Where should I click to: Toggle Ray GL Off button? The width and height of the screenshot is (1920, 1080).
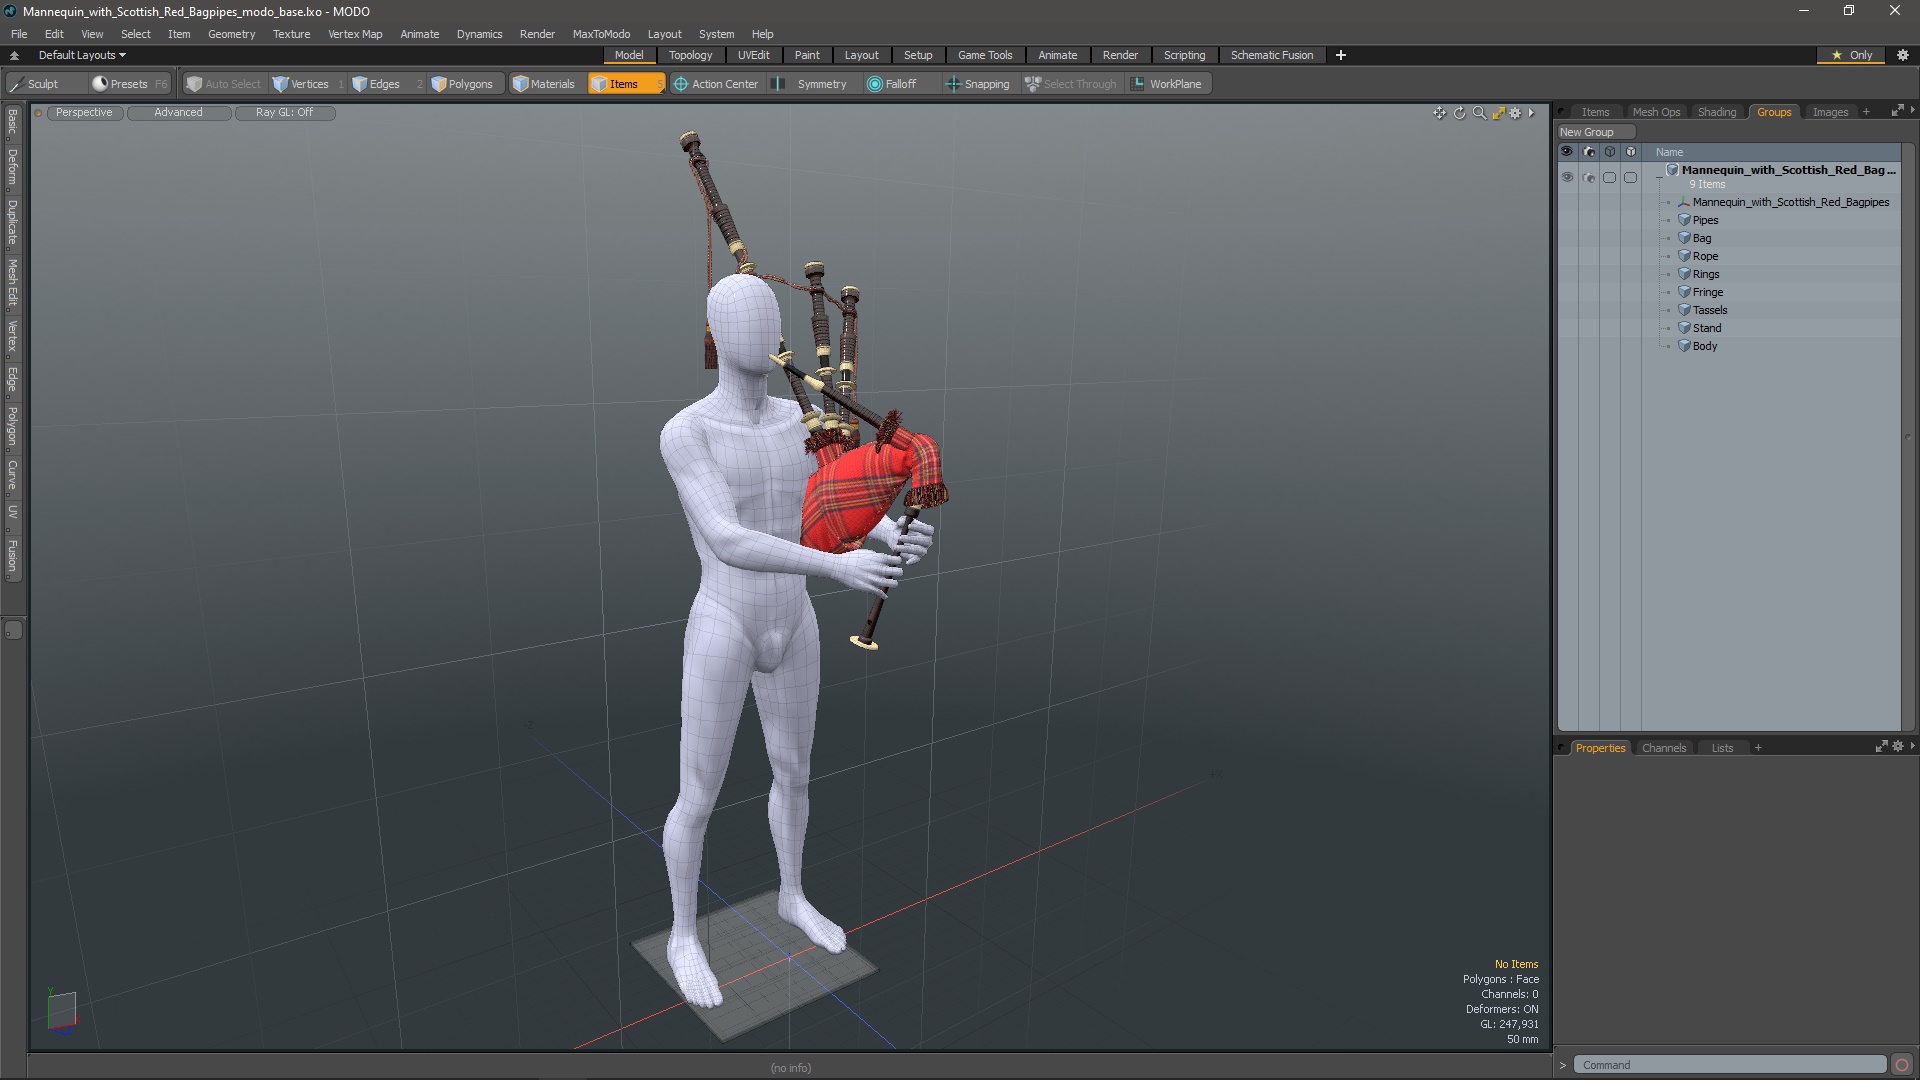(284, 113)
